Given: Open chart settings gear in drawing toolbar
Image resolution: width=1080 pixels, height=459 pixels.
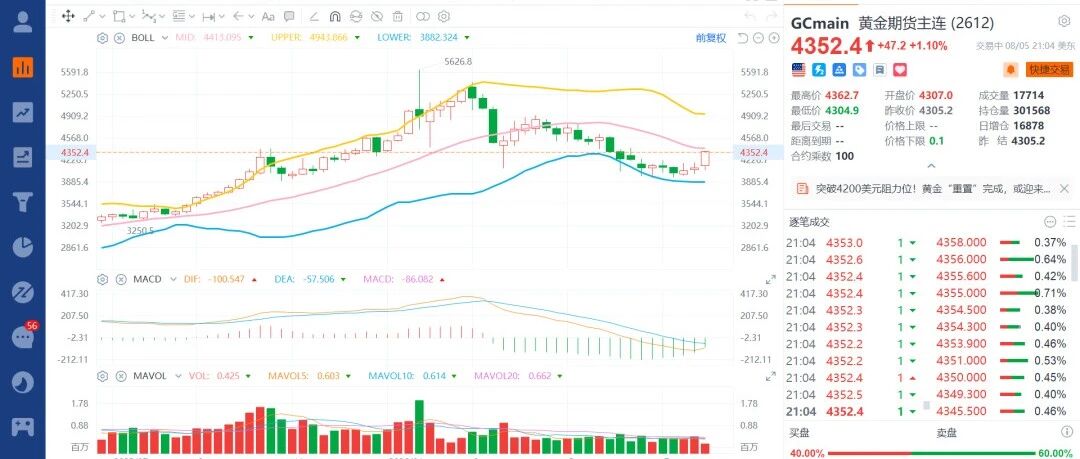Looking at the screenshot, I should [444, 17].
